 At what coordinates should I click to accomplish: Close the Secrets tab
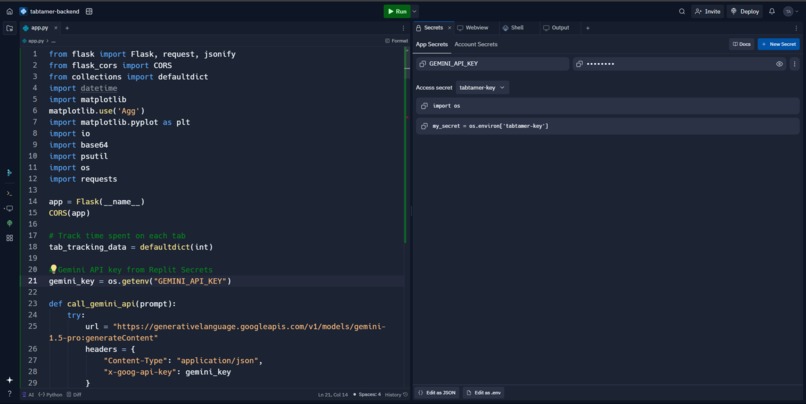click(x=449, y=28)
